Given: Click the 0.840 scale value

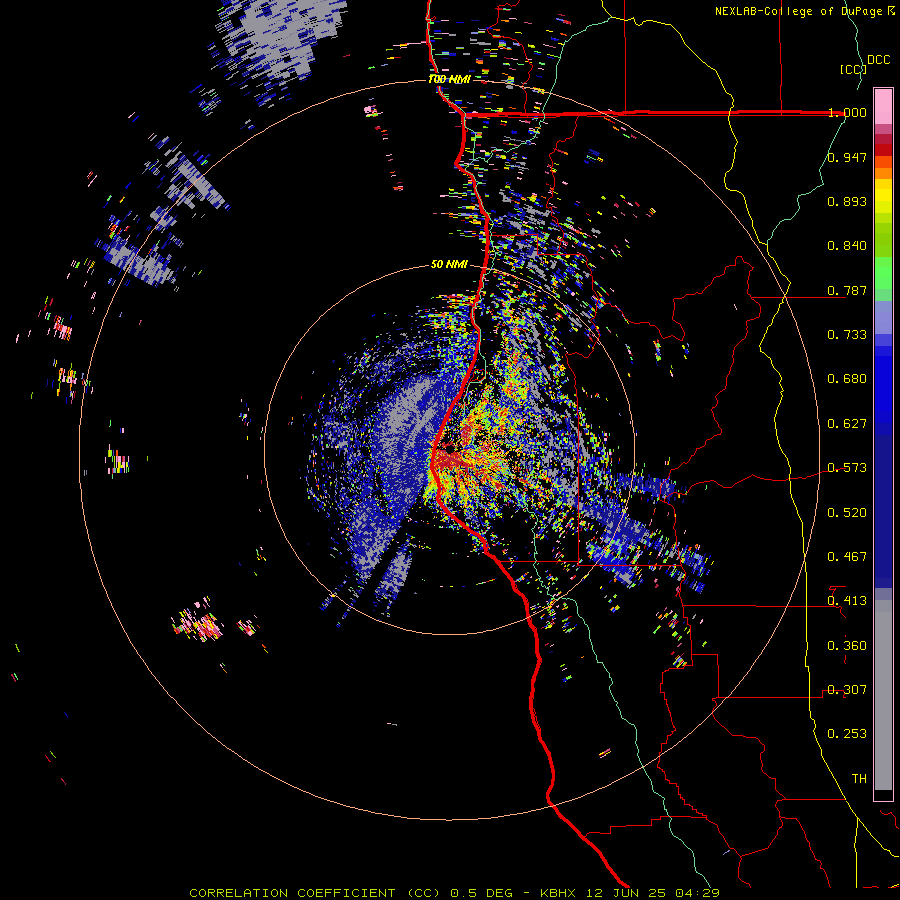Looking at the screenshot, I should pyautogui.click(x=847, y=246).
